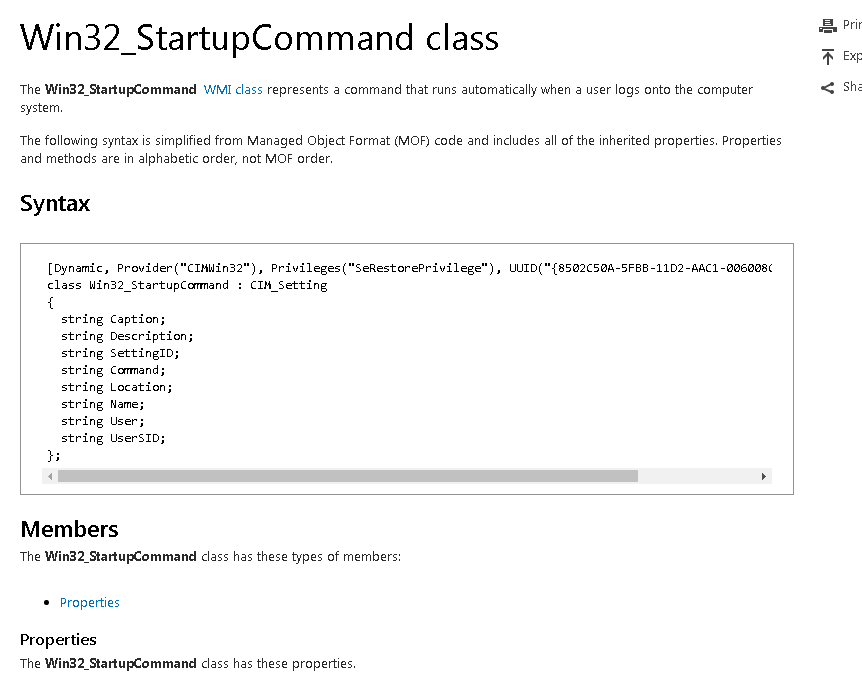Click the Syntax section heading

55,203
